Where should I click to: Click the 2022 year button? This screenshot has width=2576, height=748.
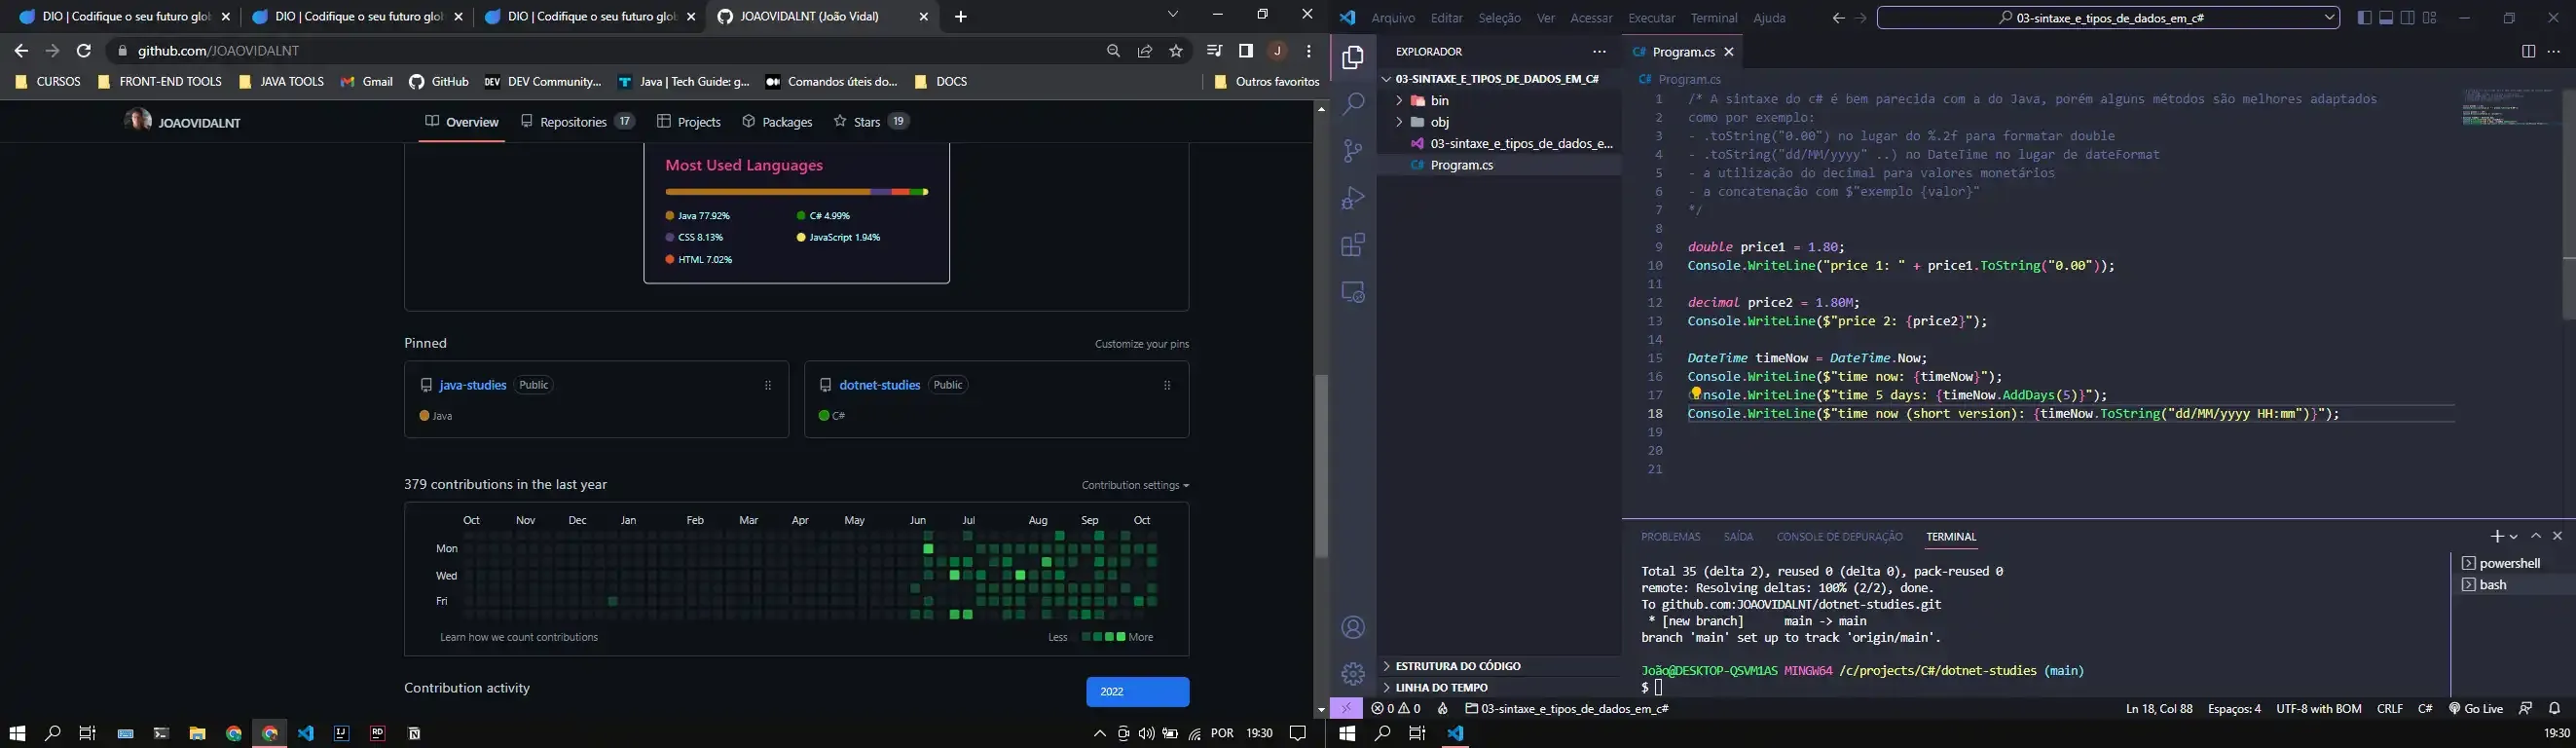coord(1137,692)
